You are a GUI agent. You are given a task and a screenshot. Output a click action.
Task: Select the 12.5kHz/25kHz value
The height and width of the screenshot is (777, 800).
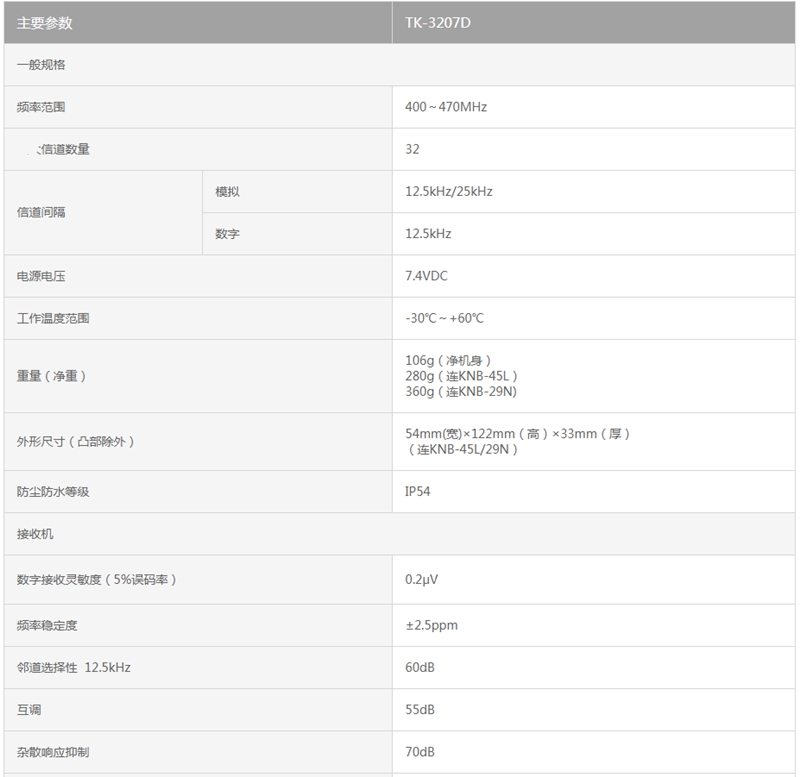click(x=449, y=192)
